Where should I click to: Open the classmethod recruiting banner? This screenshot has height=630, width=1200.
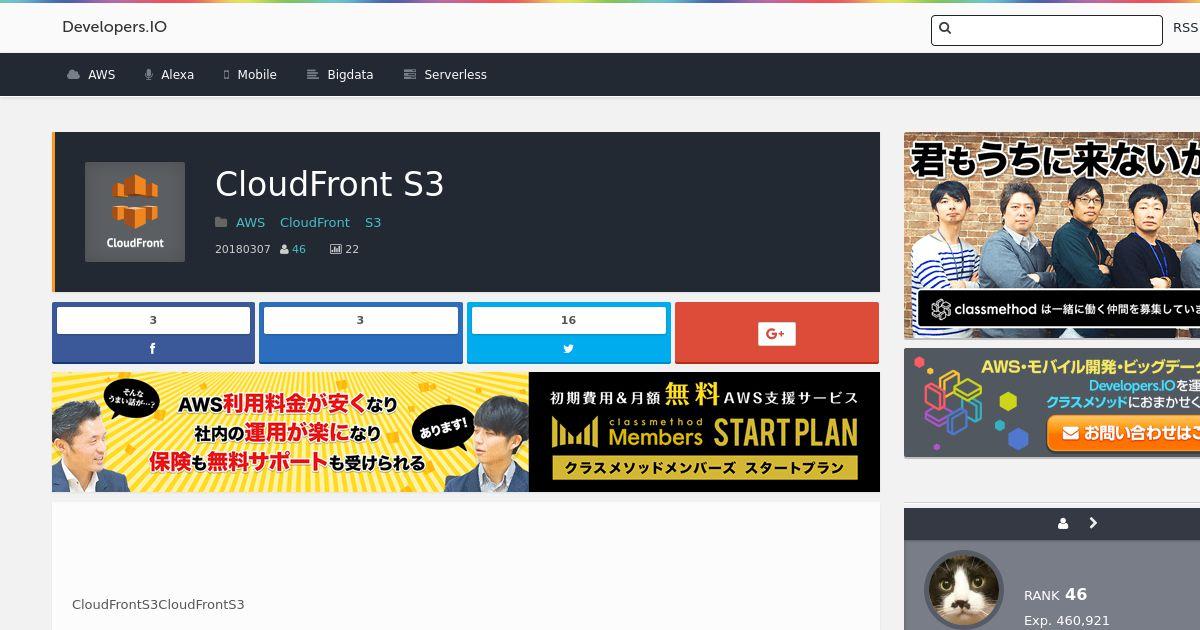(1052, 235)
